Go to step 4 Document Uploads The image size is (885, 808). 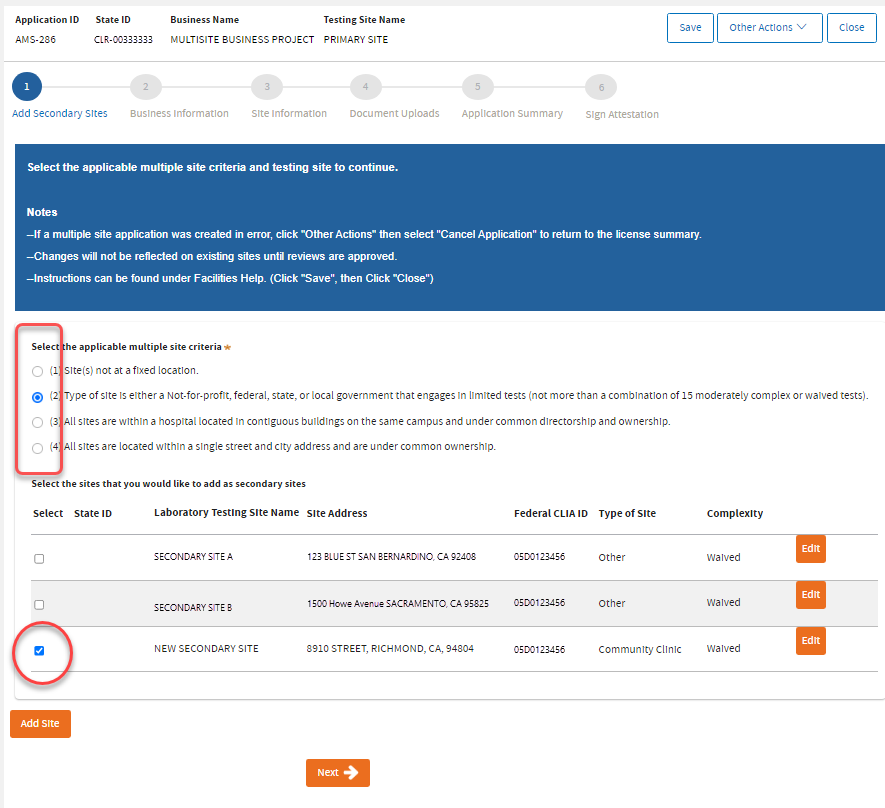coord(365,87)
